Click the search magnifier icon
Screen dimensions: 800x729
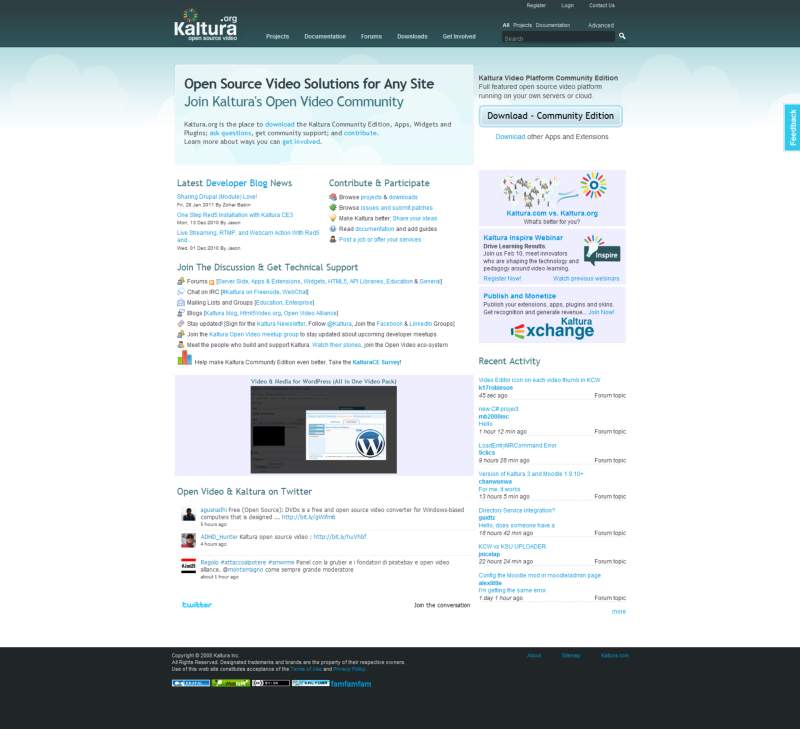(622, 36)
